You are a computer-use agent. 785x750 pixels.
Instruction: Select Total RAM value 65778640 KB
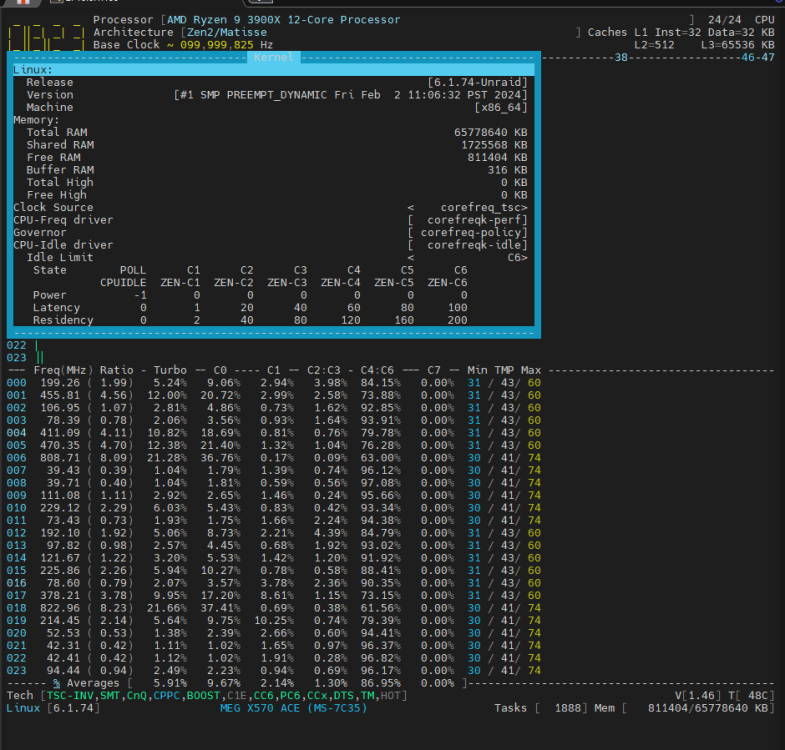(x=491, y=132)
